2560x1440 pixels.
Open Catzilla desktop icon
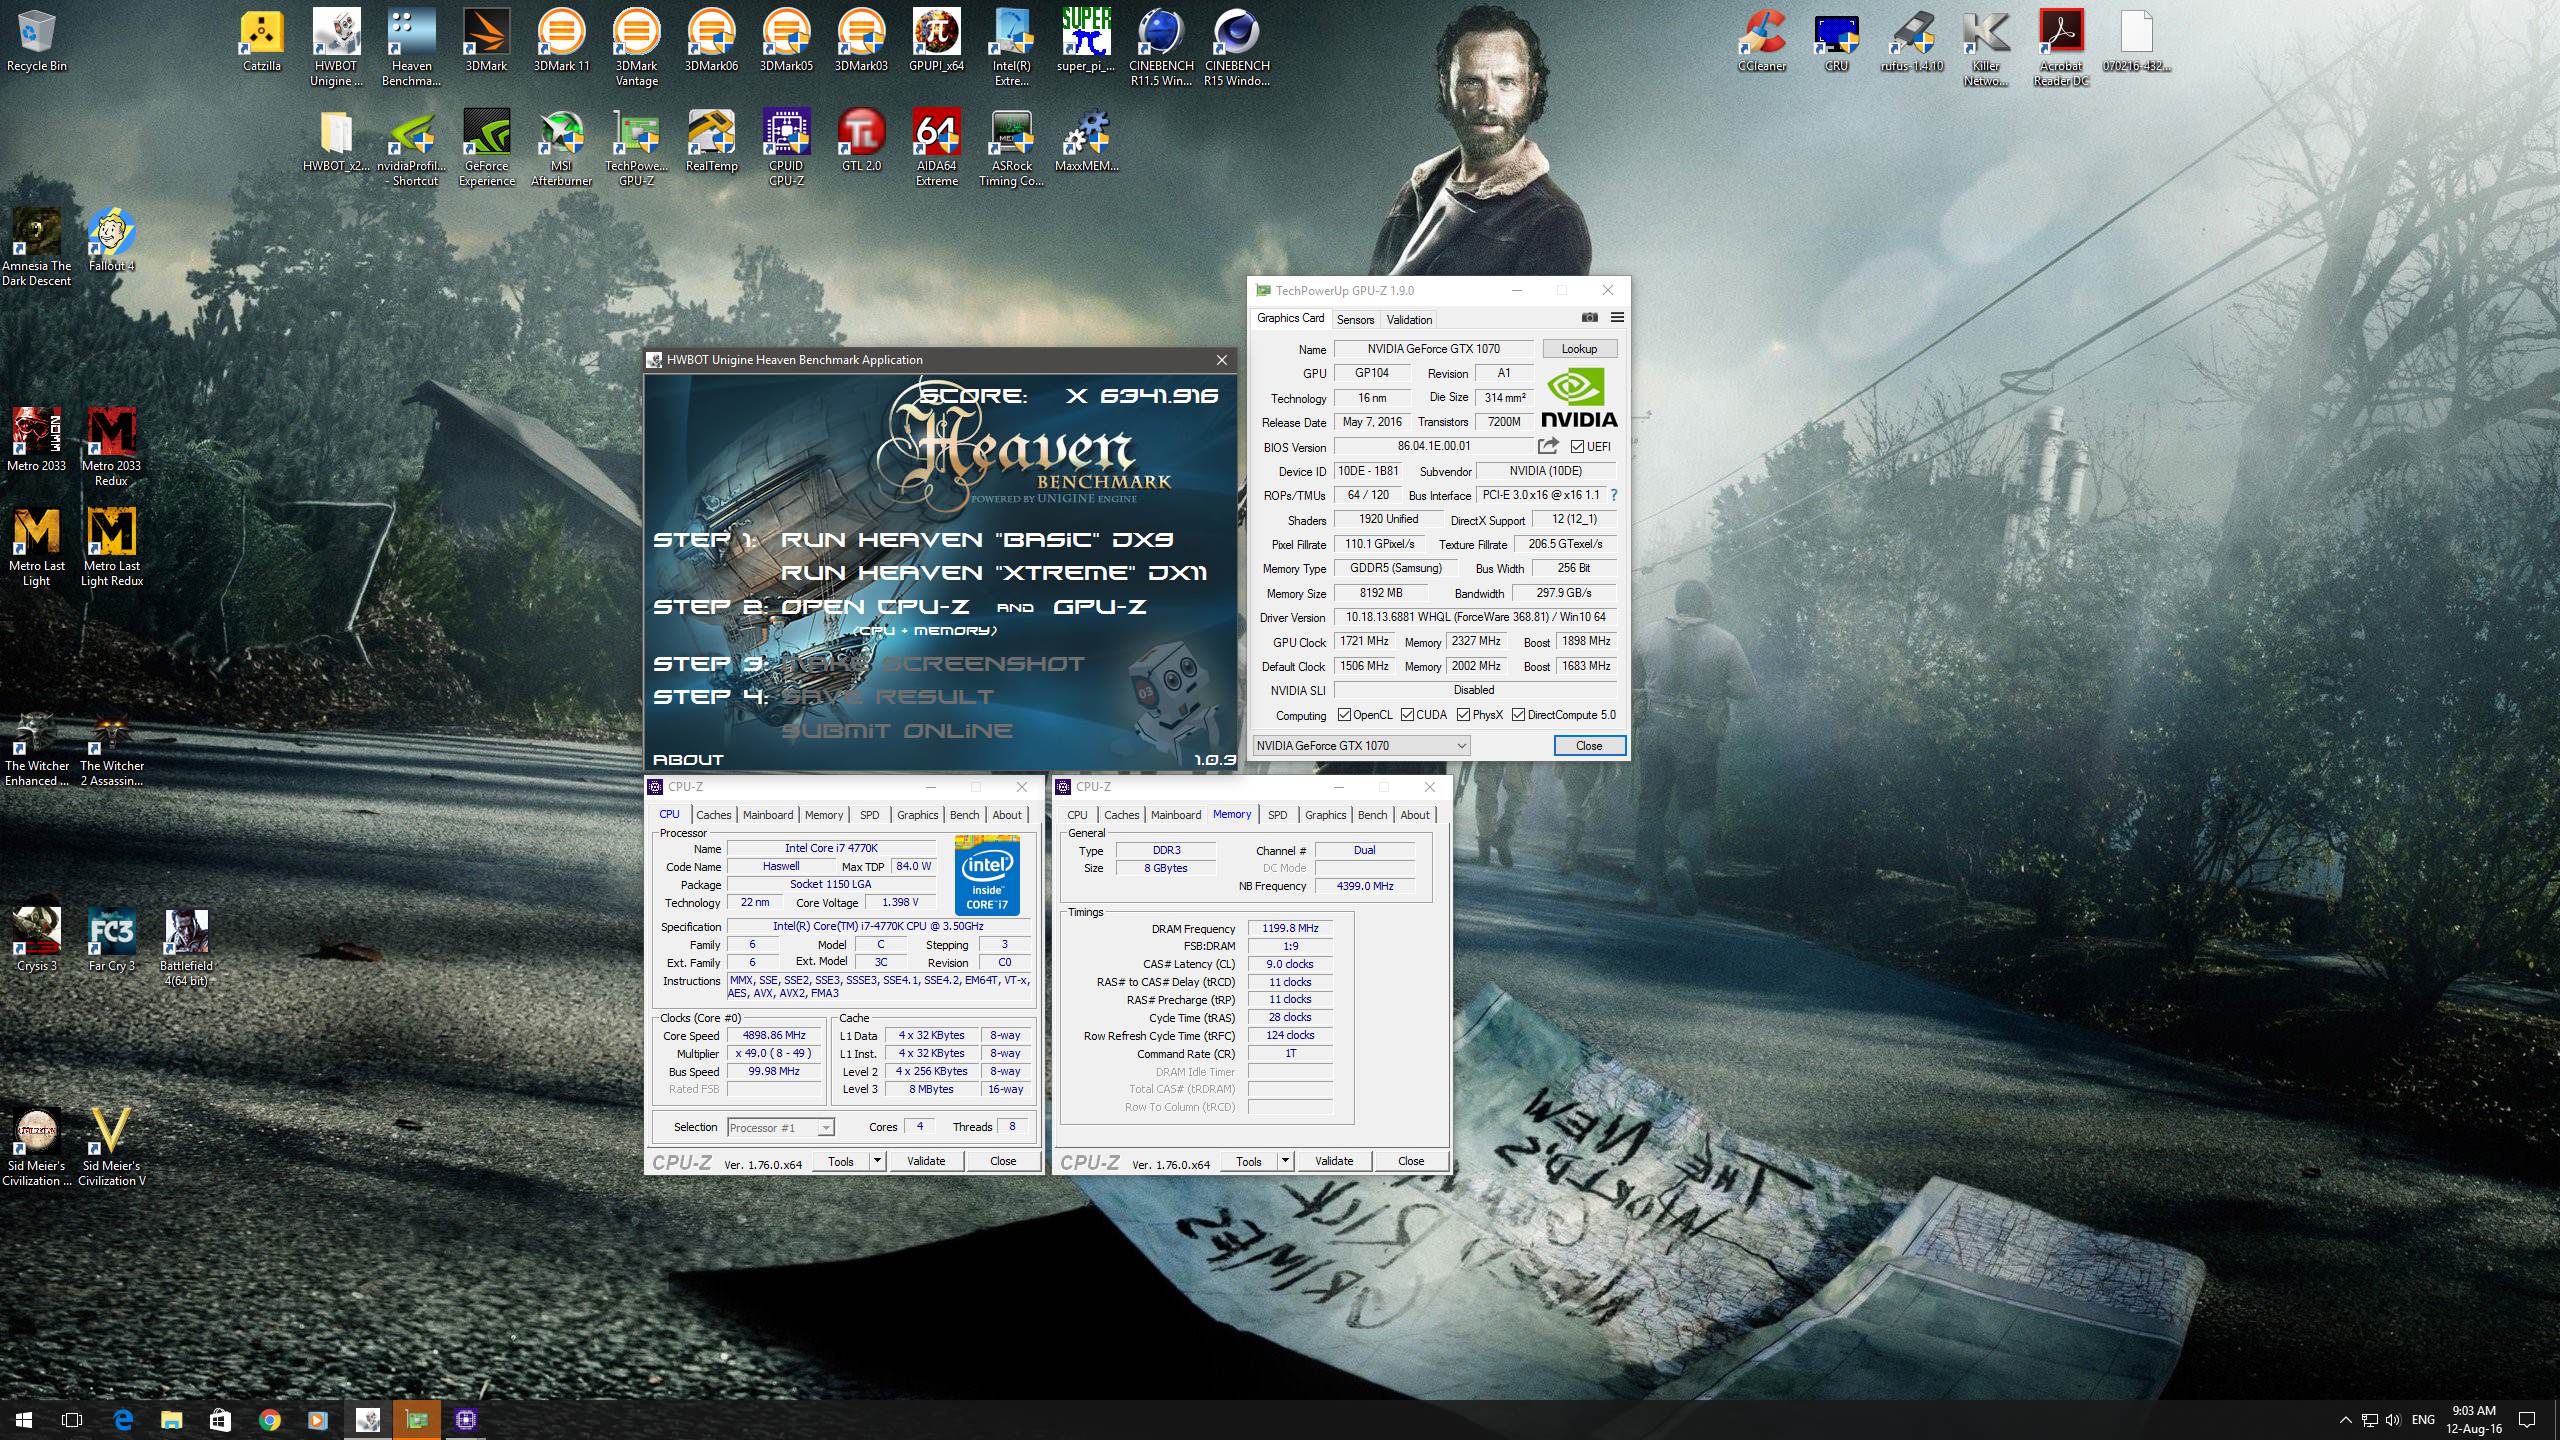coord(262,42)
